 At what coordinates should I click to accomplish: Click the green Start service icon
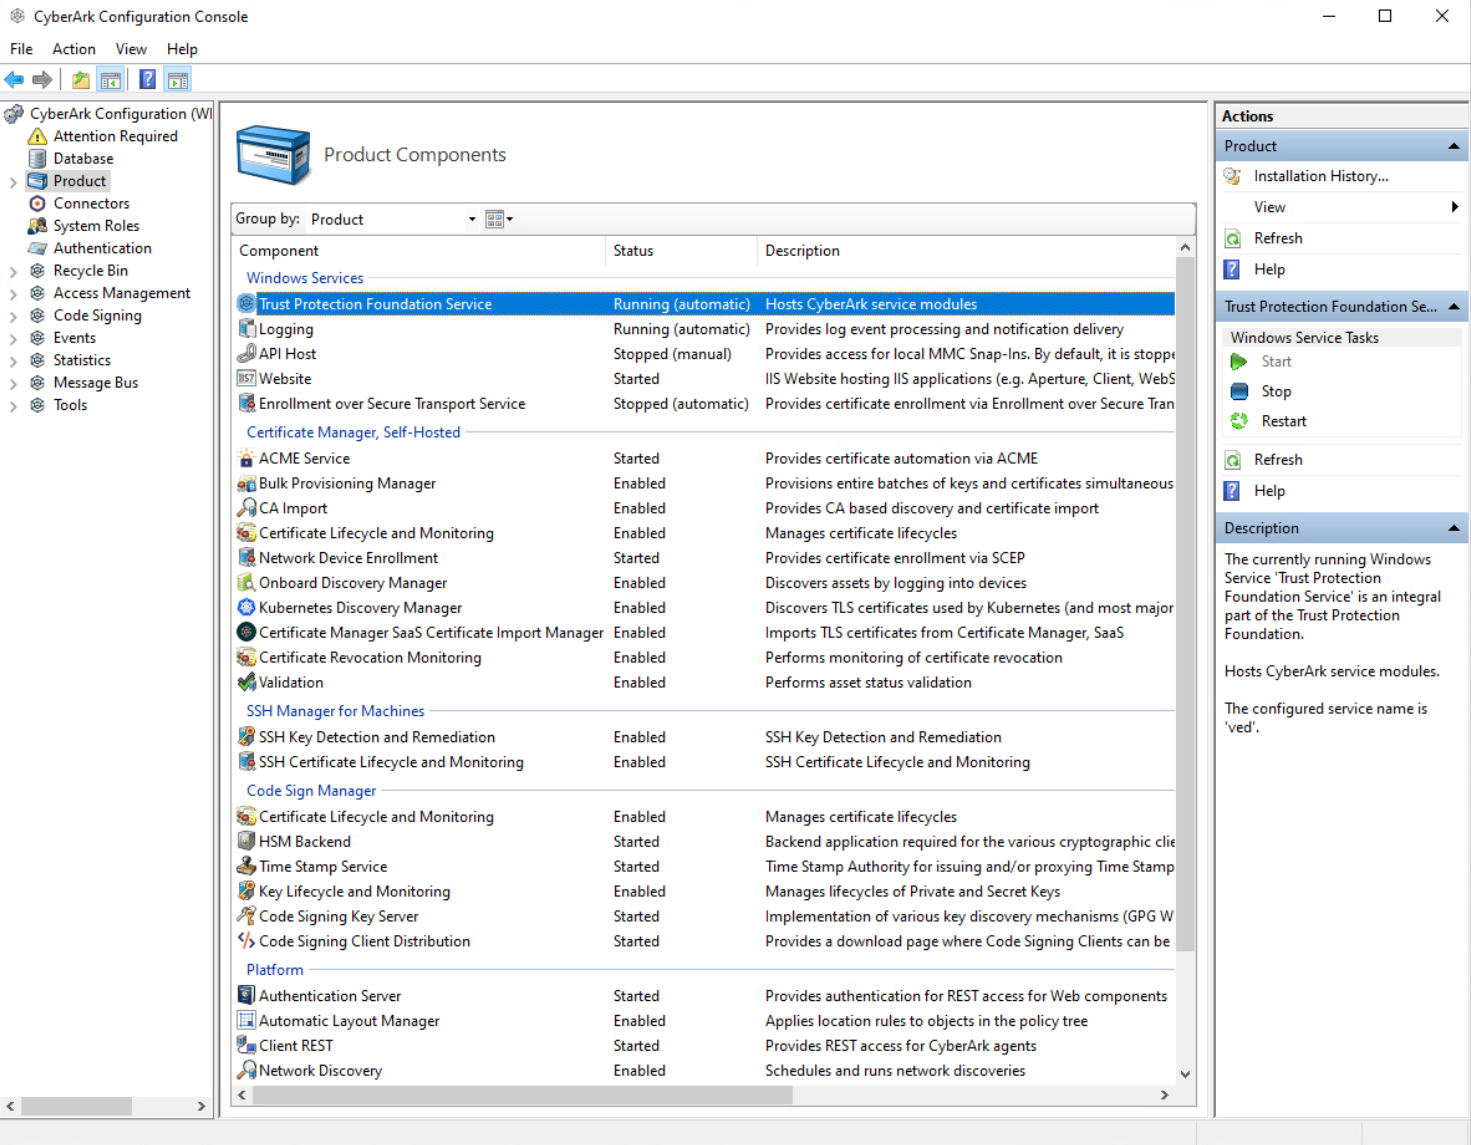pyautogui.click(x=1239, y=362)
